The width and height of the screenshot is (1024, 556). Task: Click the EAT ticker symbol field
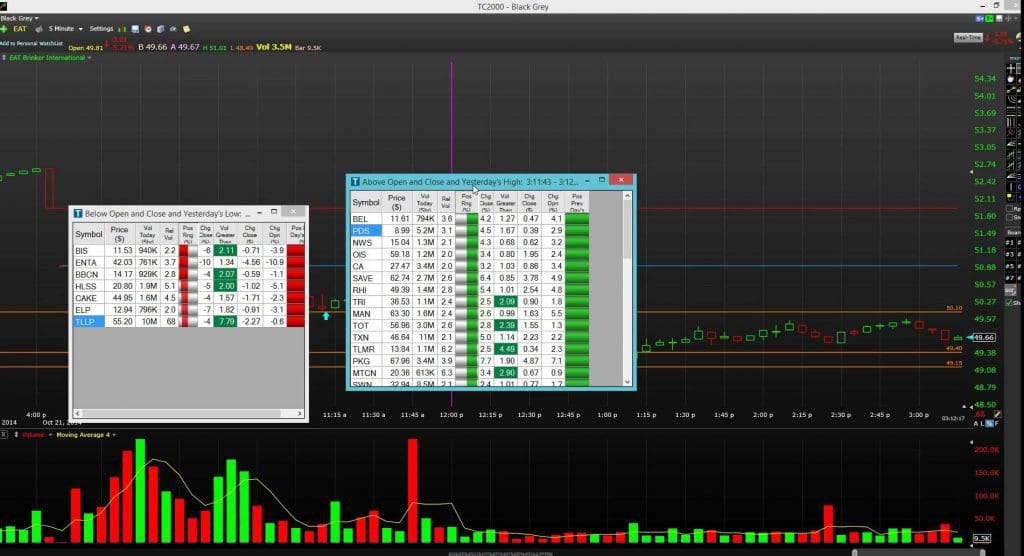pos(20,29)
